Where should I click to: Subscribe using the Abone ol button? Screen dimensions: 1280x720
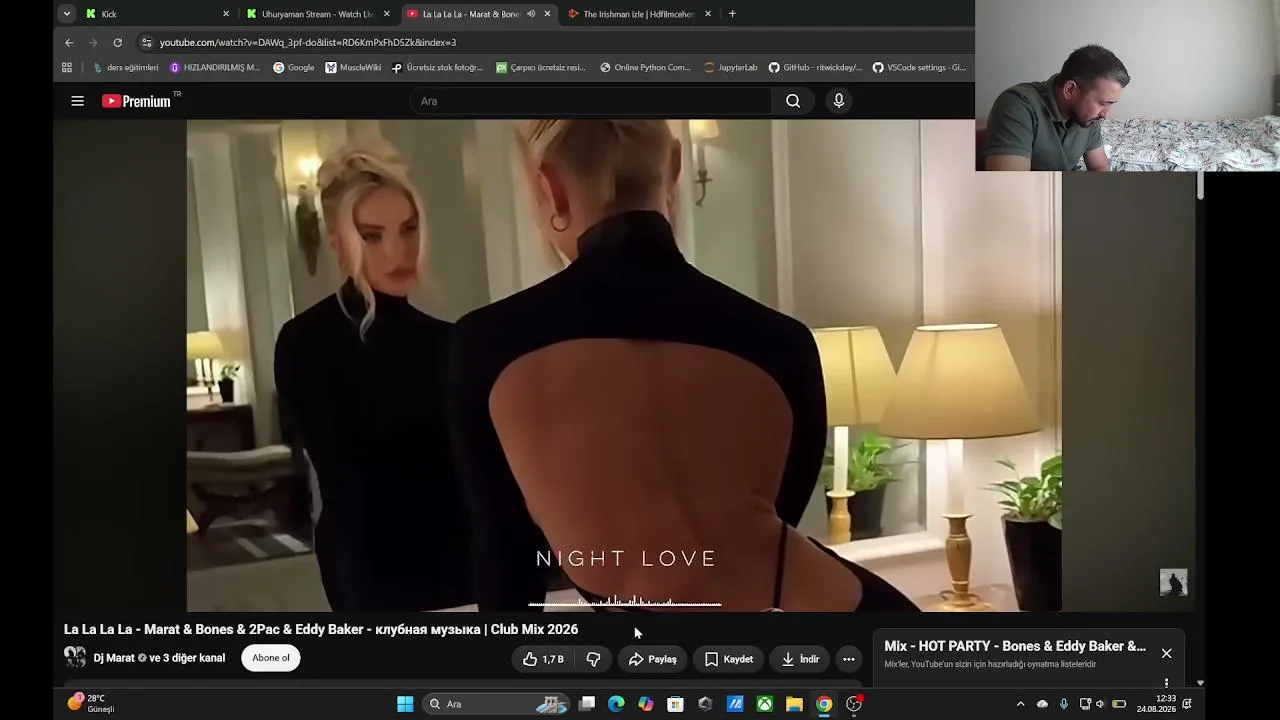click(x=270, y=658)
